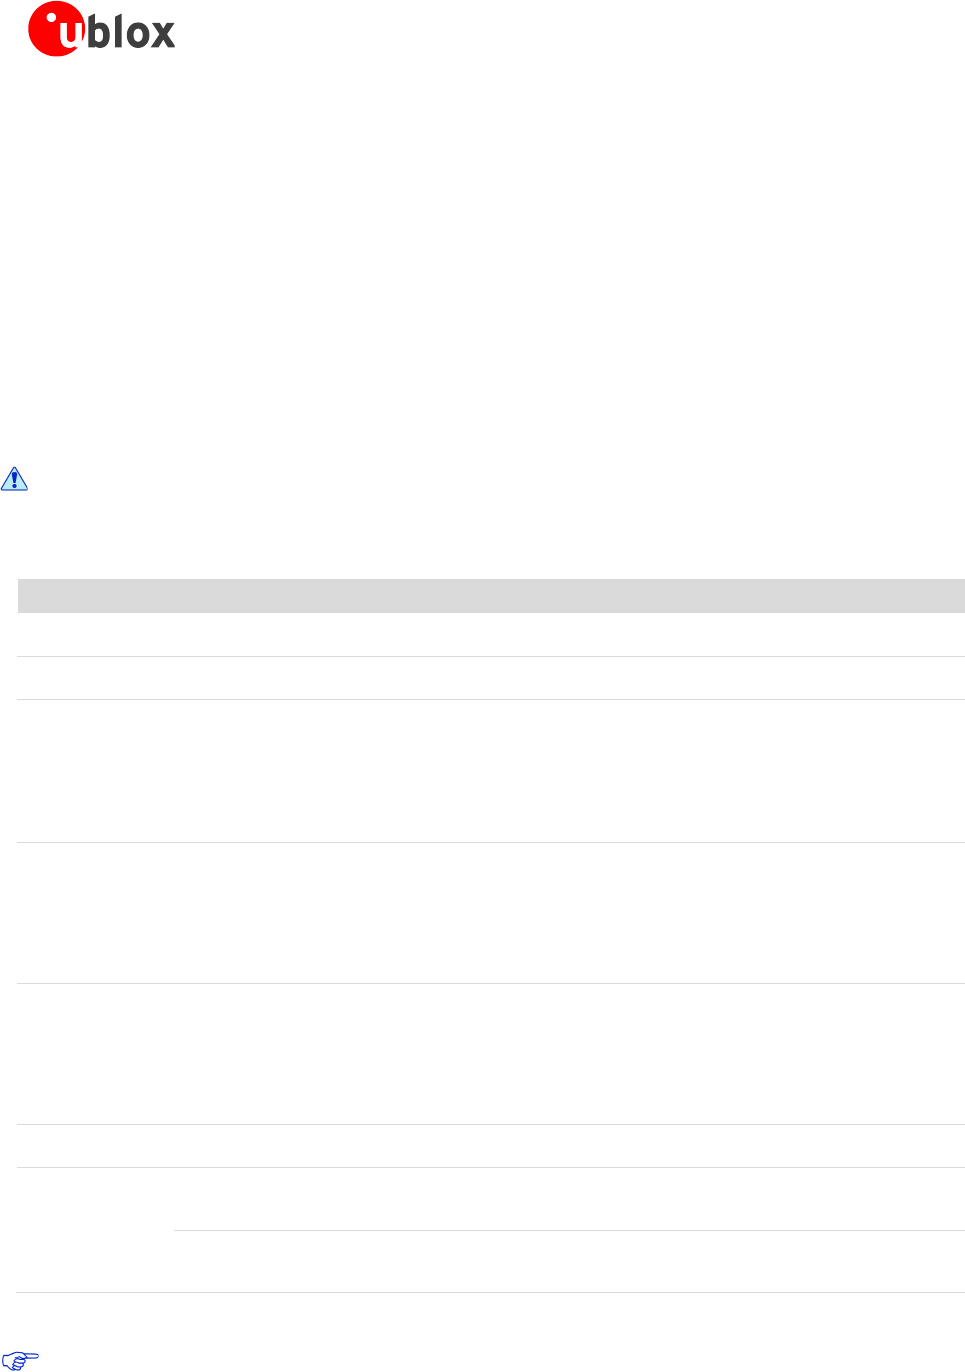Viewport: 965px width, 1372px height.
Task: Click the third tall table row
Action: pos(491,1054)
